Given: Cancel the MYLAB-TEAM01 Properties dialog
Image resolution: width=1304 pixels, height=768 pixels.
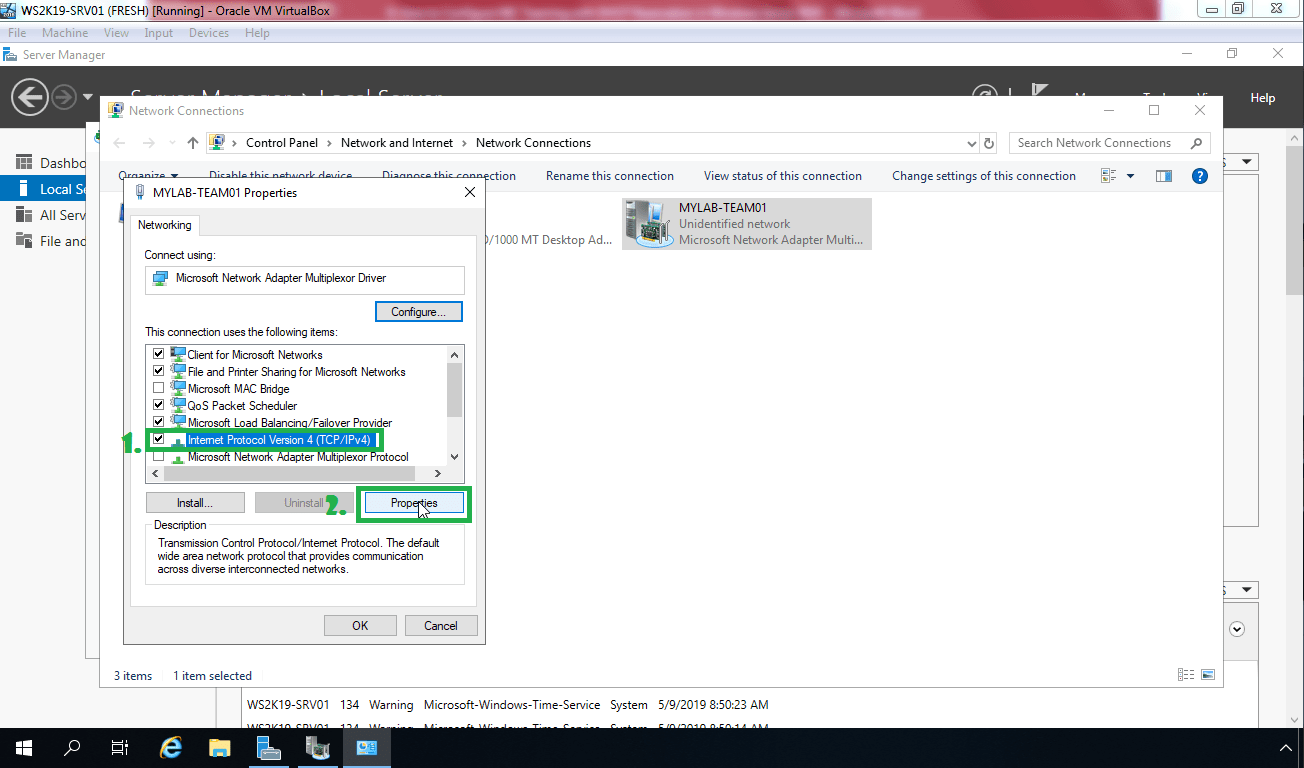Looking at the screenshot, I should (x=441, y=626).
